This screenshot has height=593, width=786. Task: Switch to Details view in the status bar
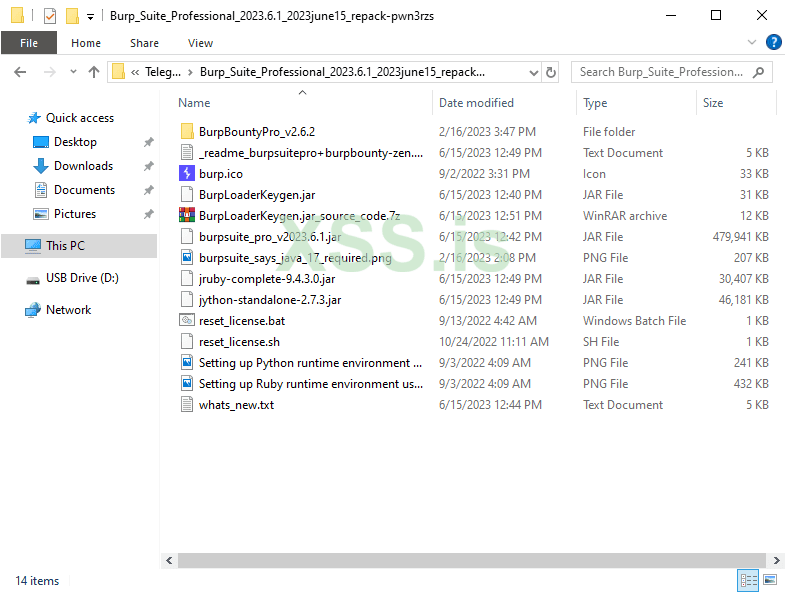click(748, 580)
